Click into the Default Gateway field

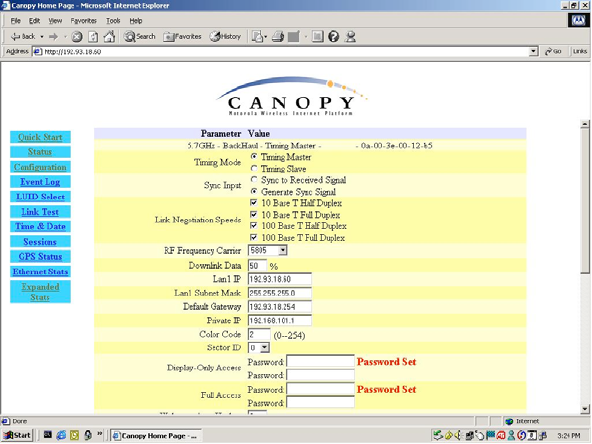(x=279, y=307)
